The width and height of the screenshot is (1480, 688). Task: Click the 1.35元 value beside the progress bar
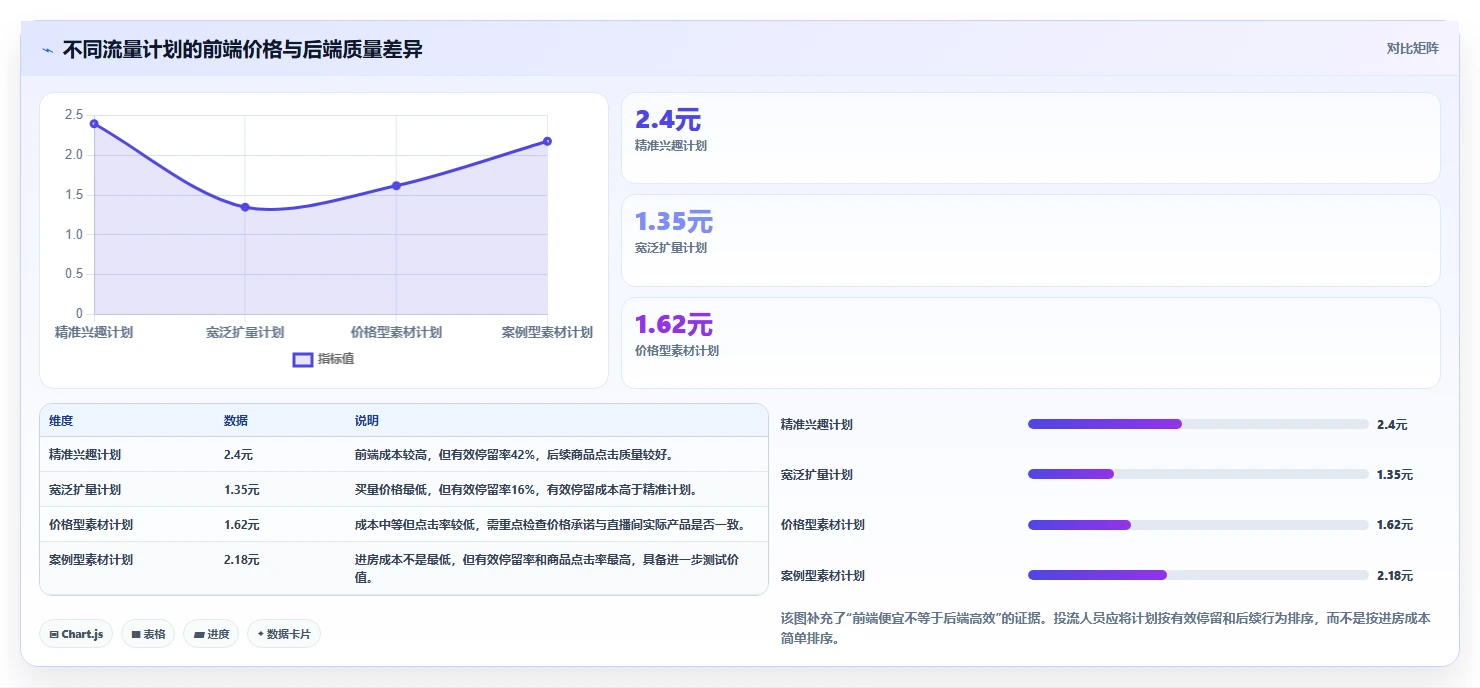point(1395,475)
